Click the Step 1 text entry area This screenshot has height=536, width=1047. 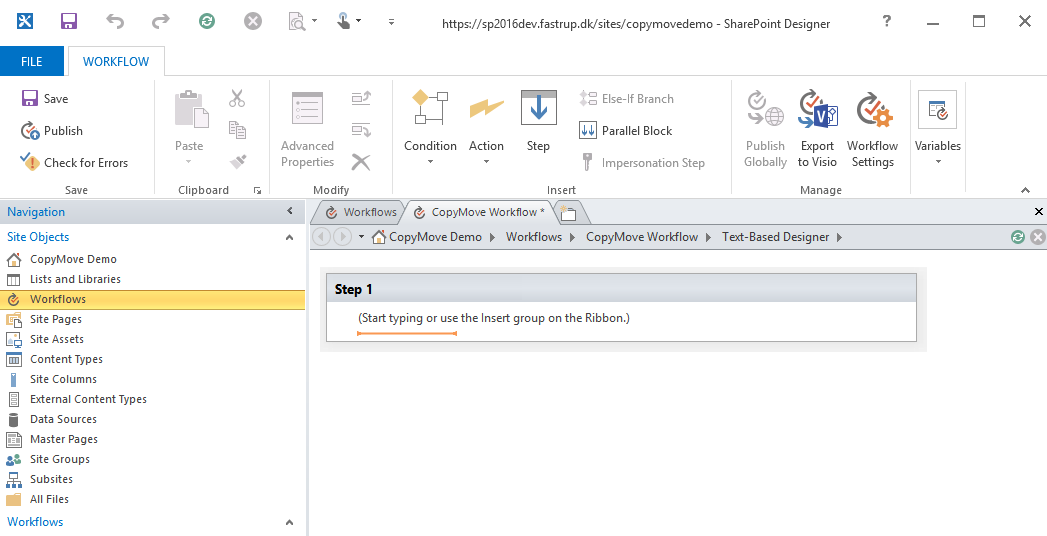pyautogui.click(x=494, y=319)
